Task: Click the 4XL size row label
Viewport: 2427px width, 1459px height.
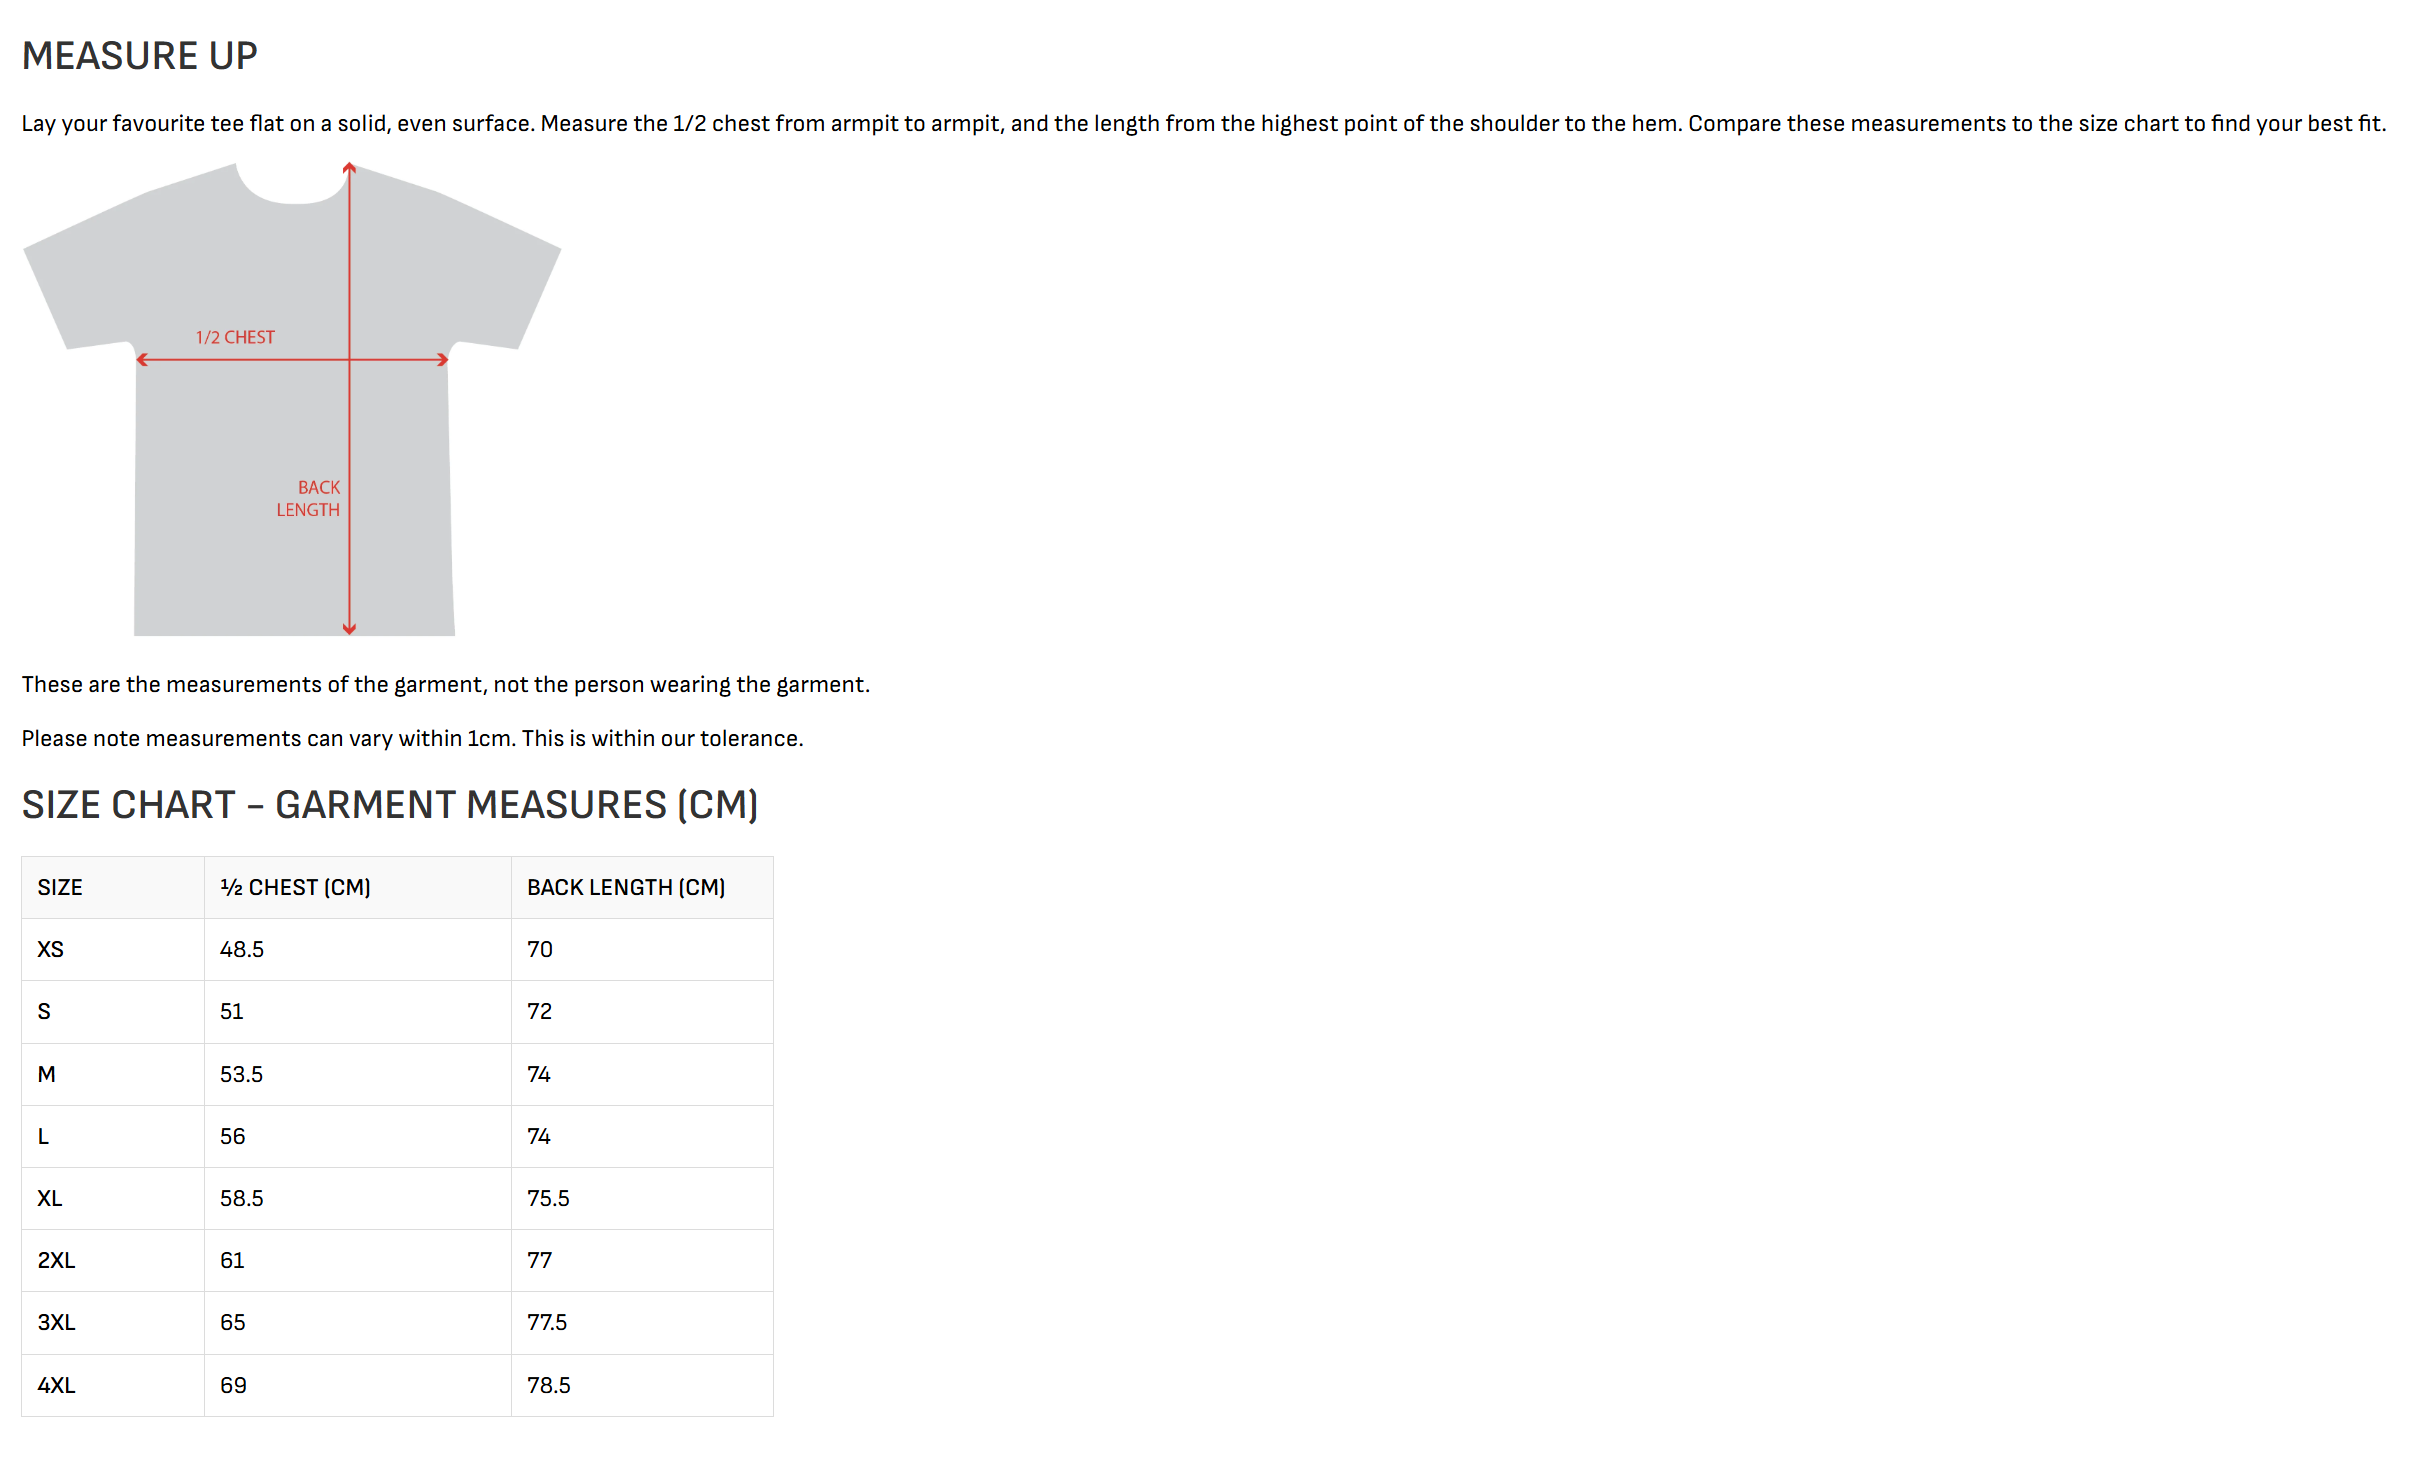Action: pos(56,1386)
